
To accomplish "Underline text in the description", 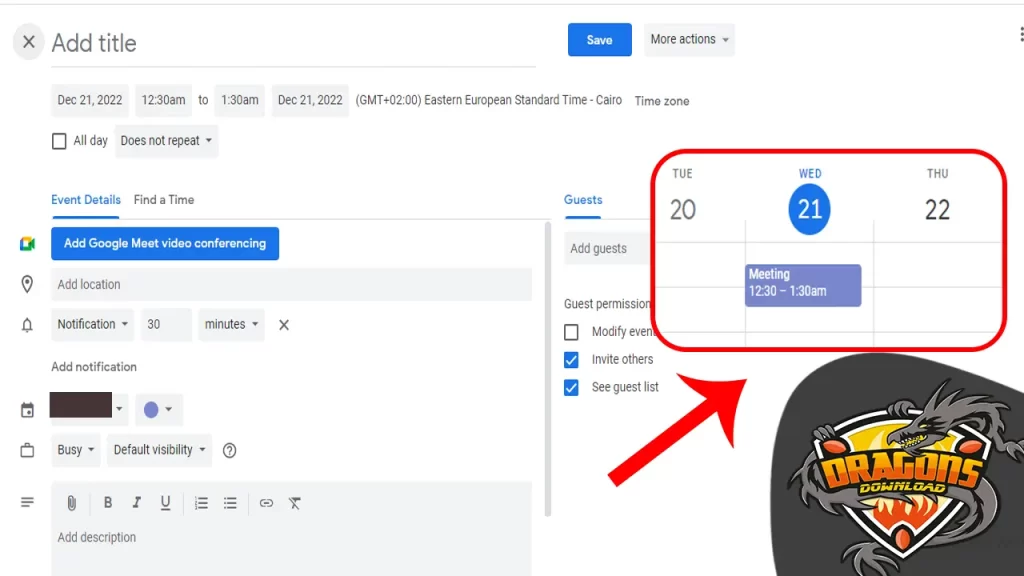I will [165, 503].
